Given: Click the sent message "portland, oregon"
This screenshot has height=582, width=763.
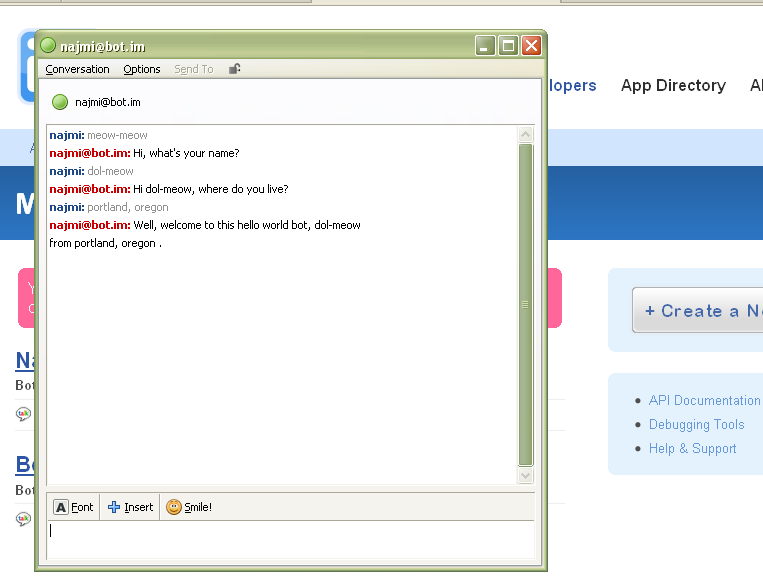Looking at the screenshot, I should pyautogui.click(x=127, y=207).
